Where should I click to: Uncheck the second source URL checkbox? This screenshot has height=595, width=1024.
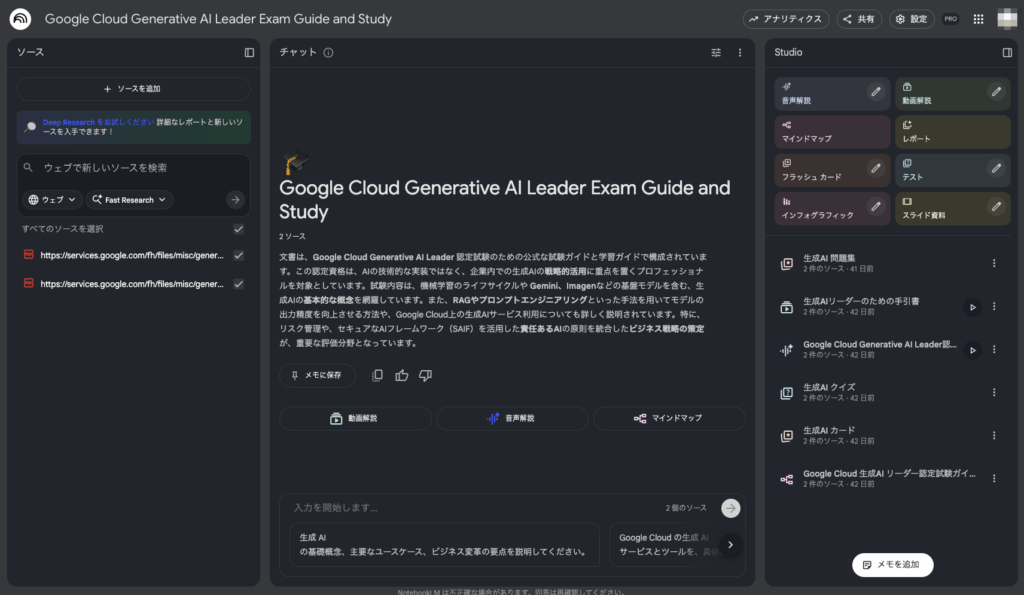238,284
